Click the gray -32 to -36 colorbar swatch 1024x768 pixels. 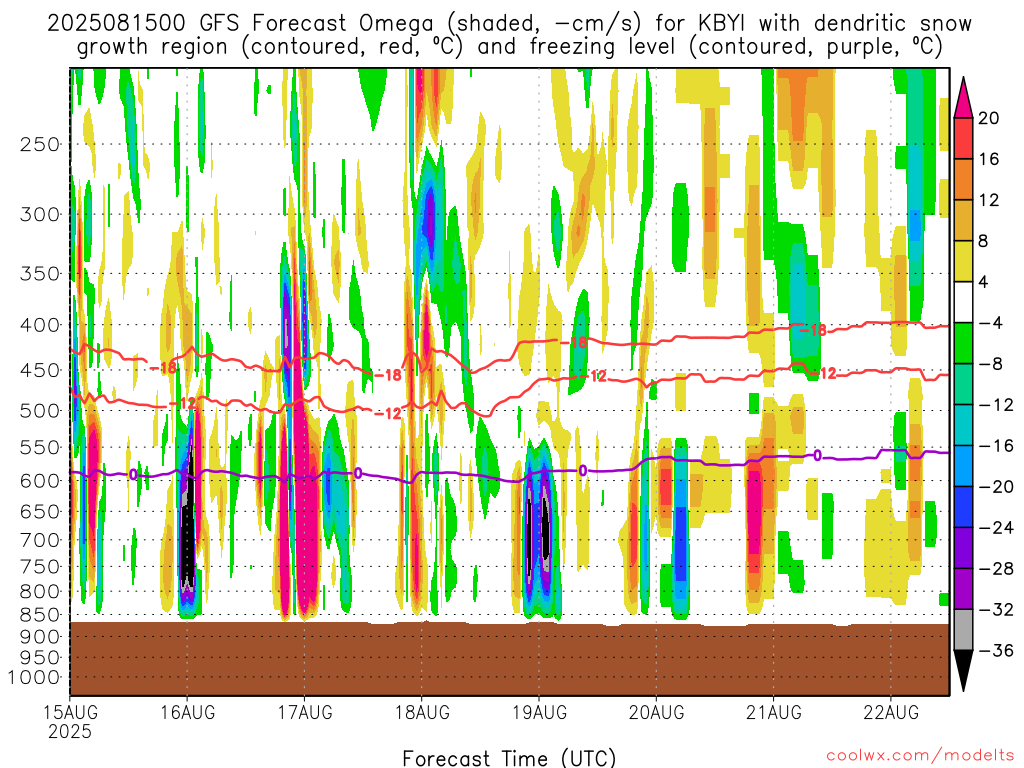[x=963, y=630]
